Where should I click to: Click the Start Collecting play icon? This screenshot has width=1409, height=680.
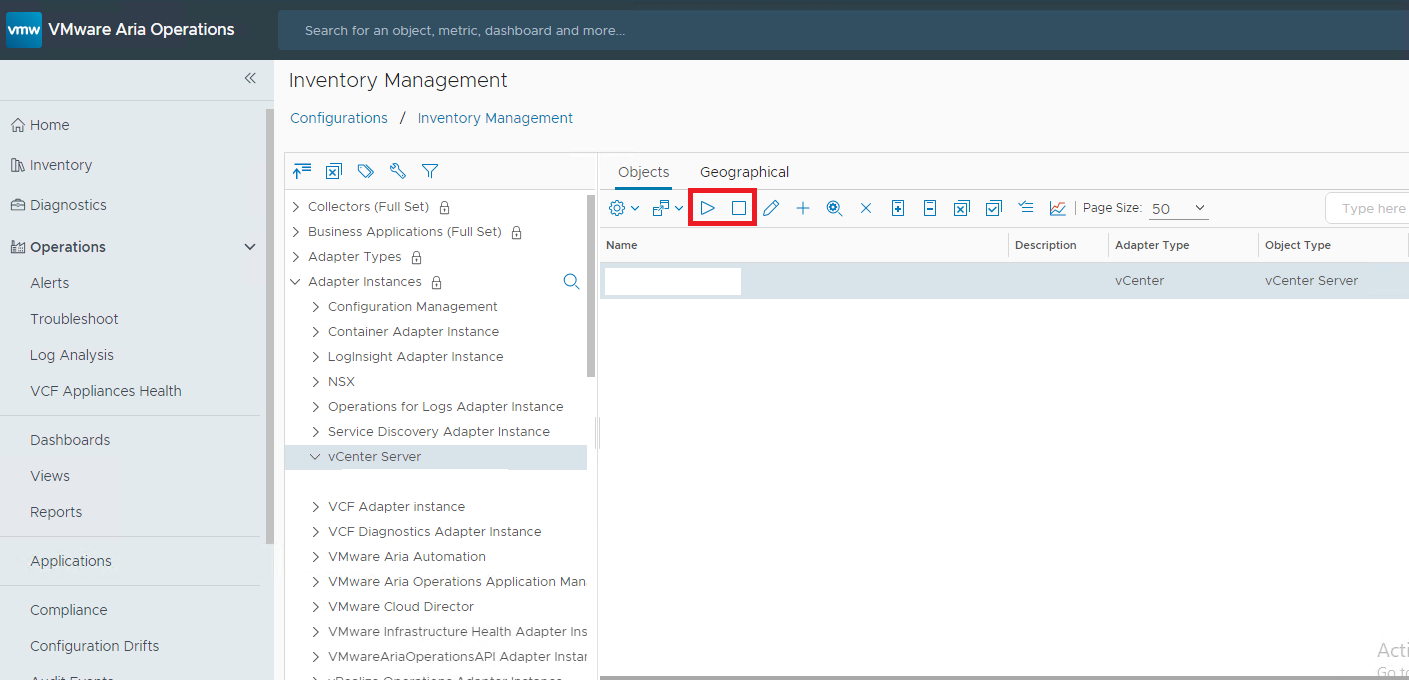(x=707, y=208)
